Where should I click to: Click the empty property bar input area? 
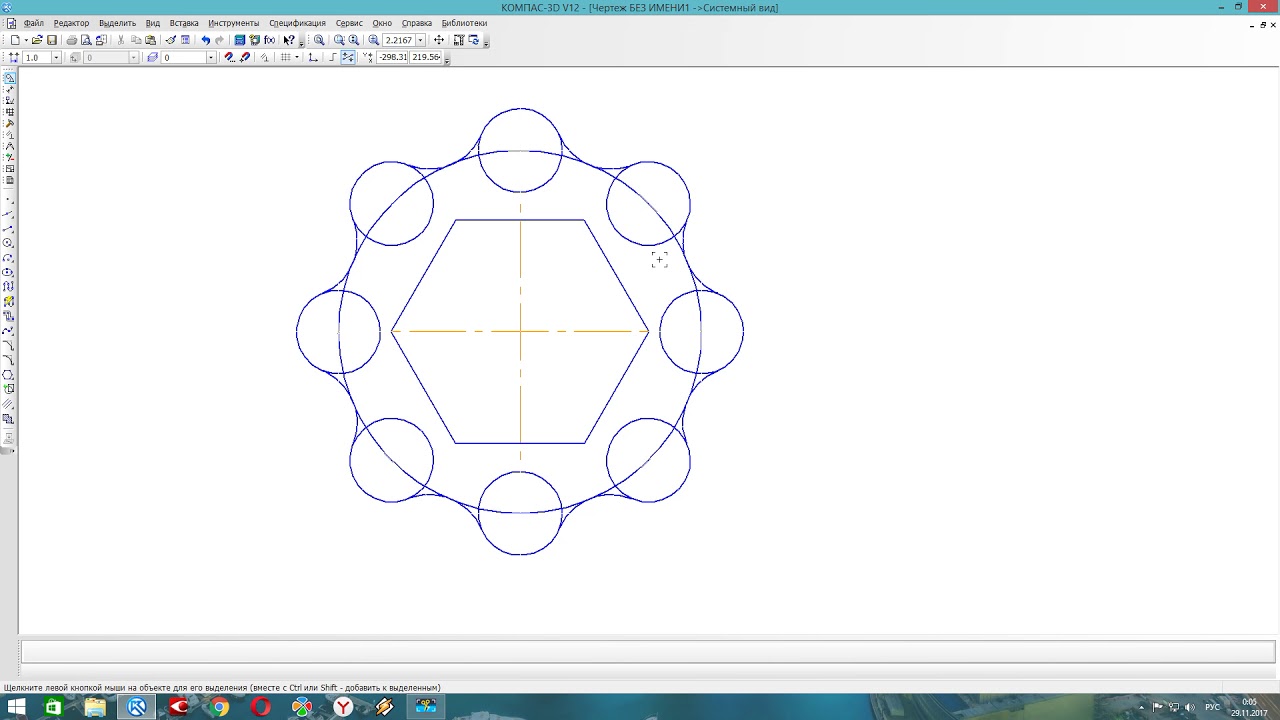(648, 652)
